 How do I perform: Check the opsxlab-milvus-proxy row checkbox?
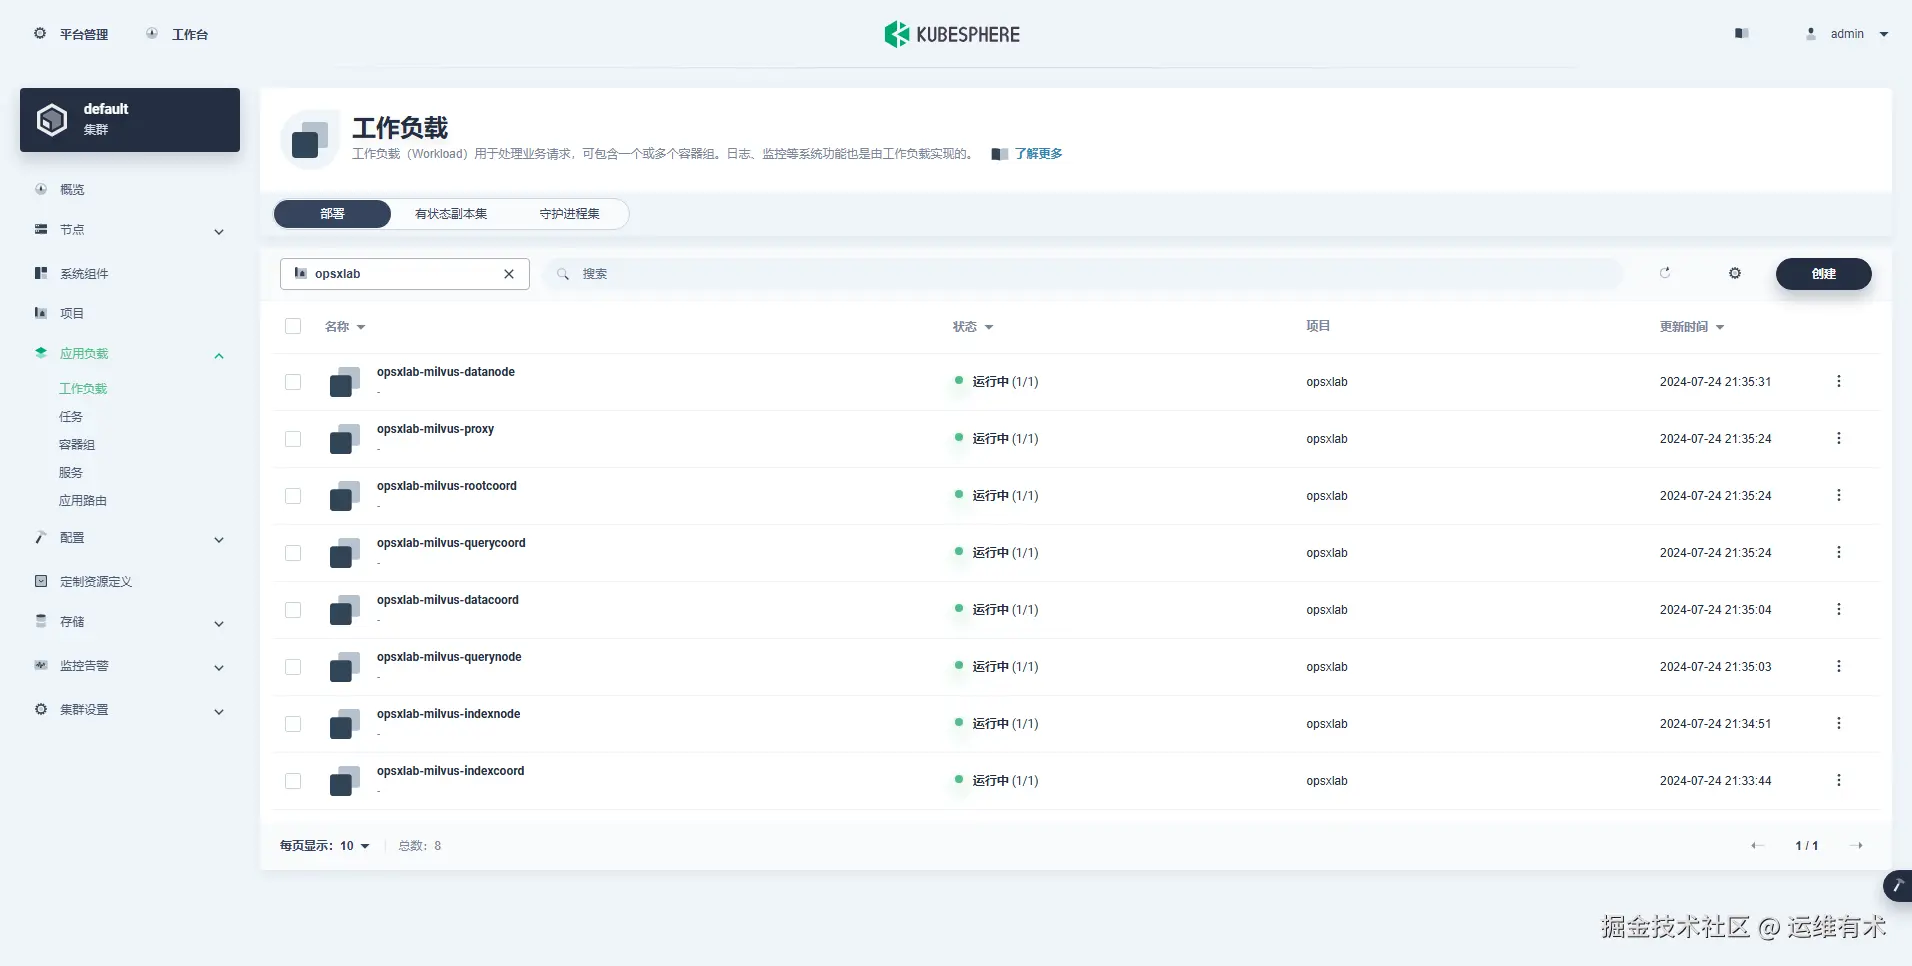point(293,438)
